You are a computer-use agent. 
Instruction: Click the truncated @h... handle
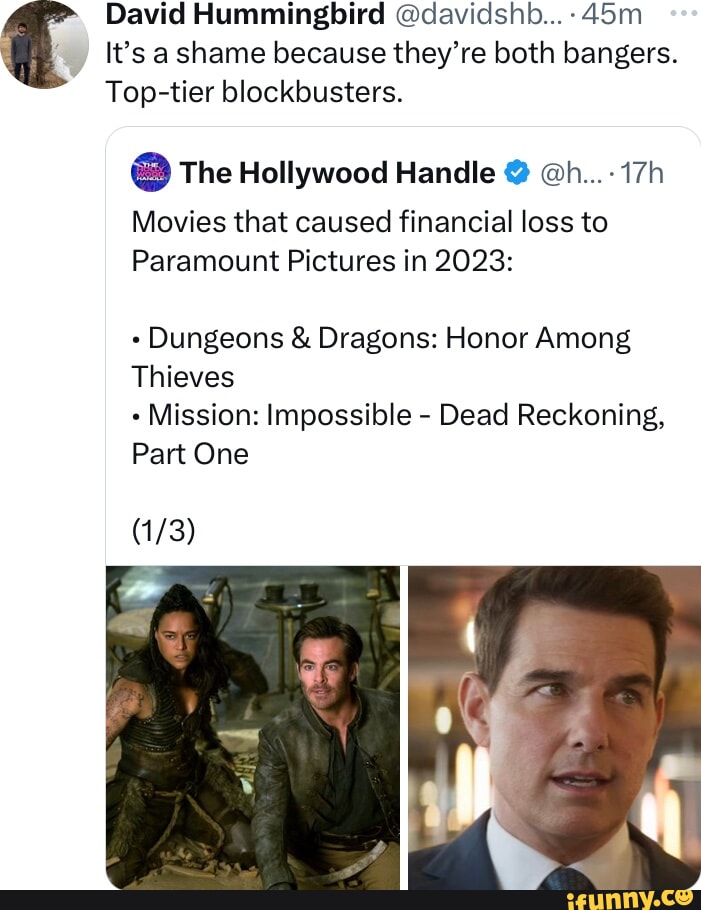569,174
